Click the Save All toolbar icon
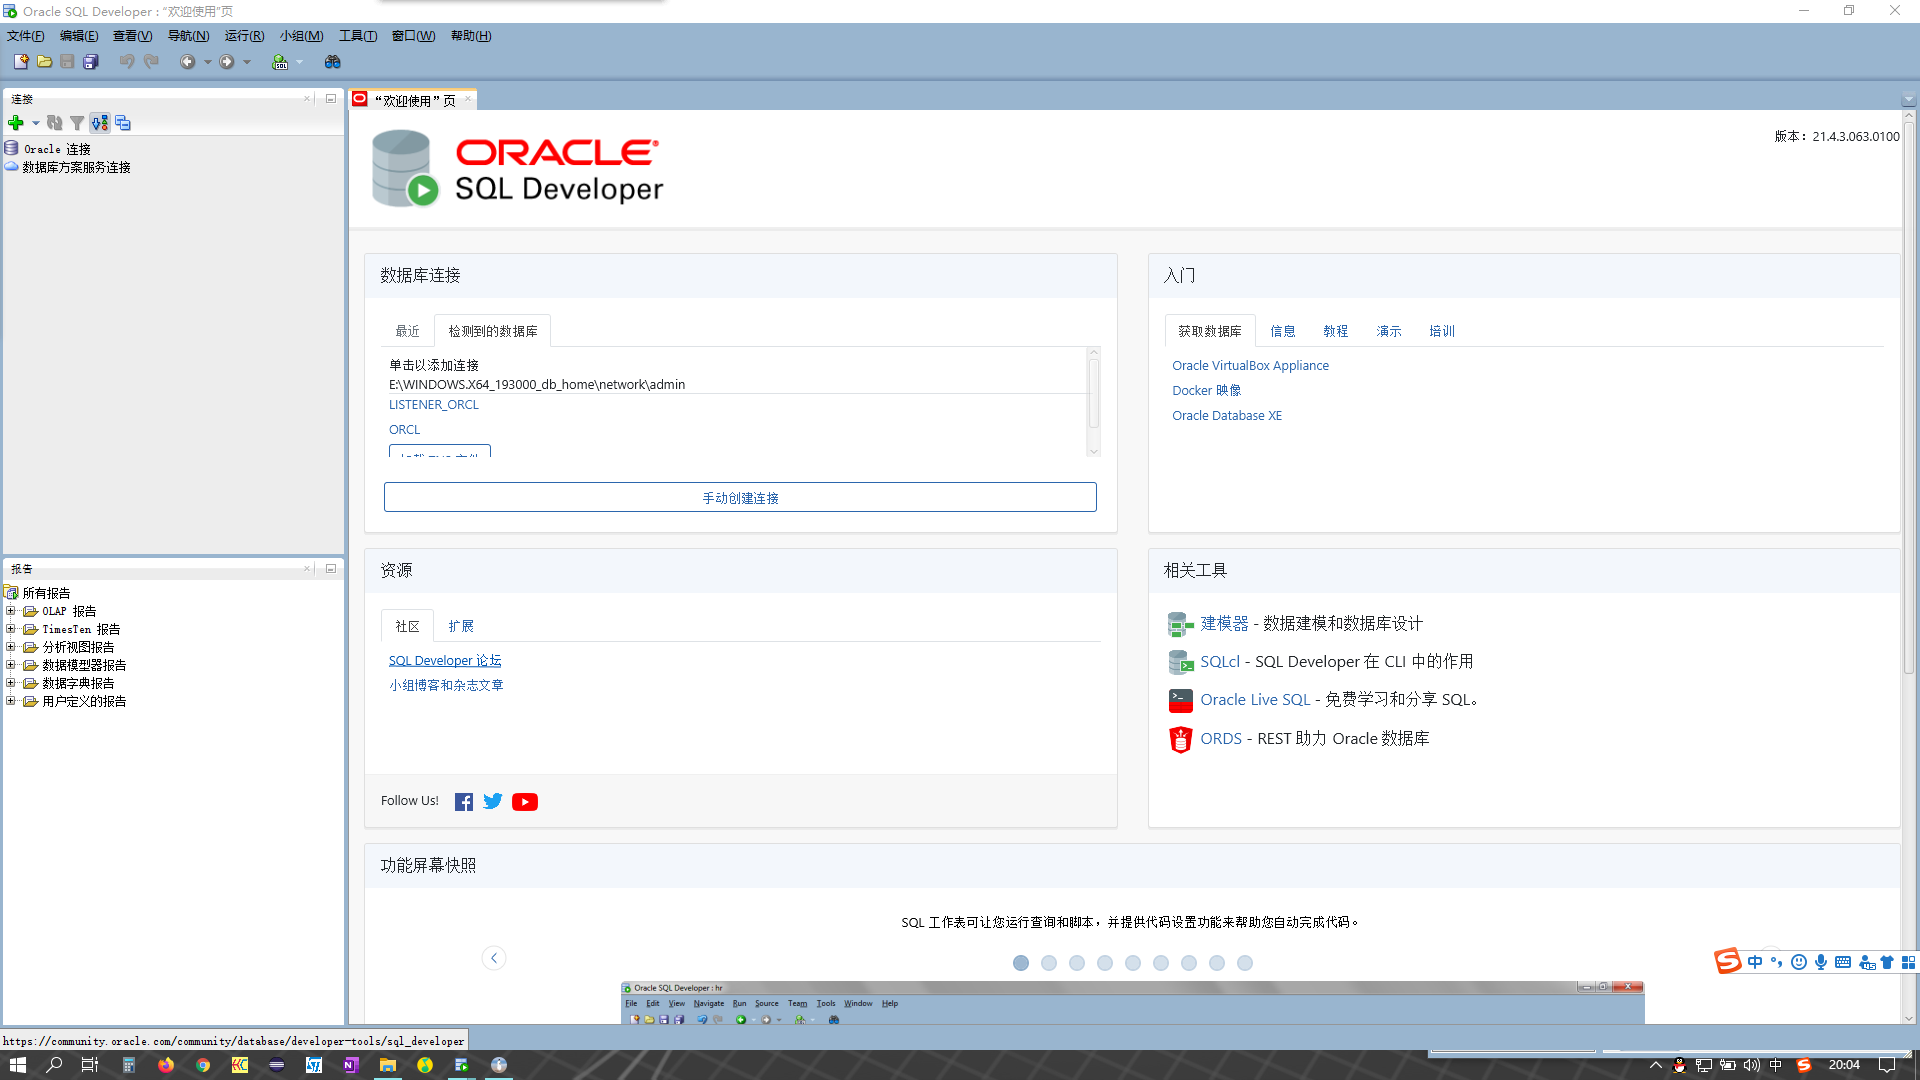 point(91,61)
